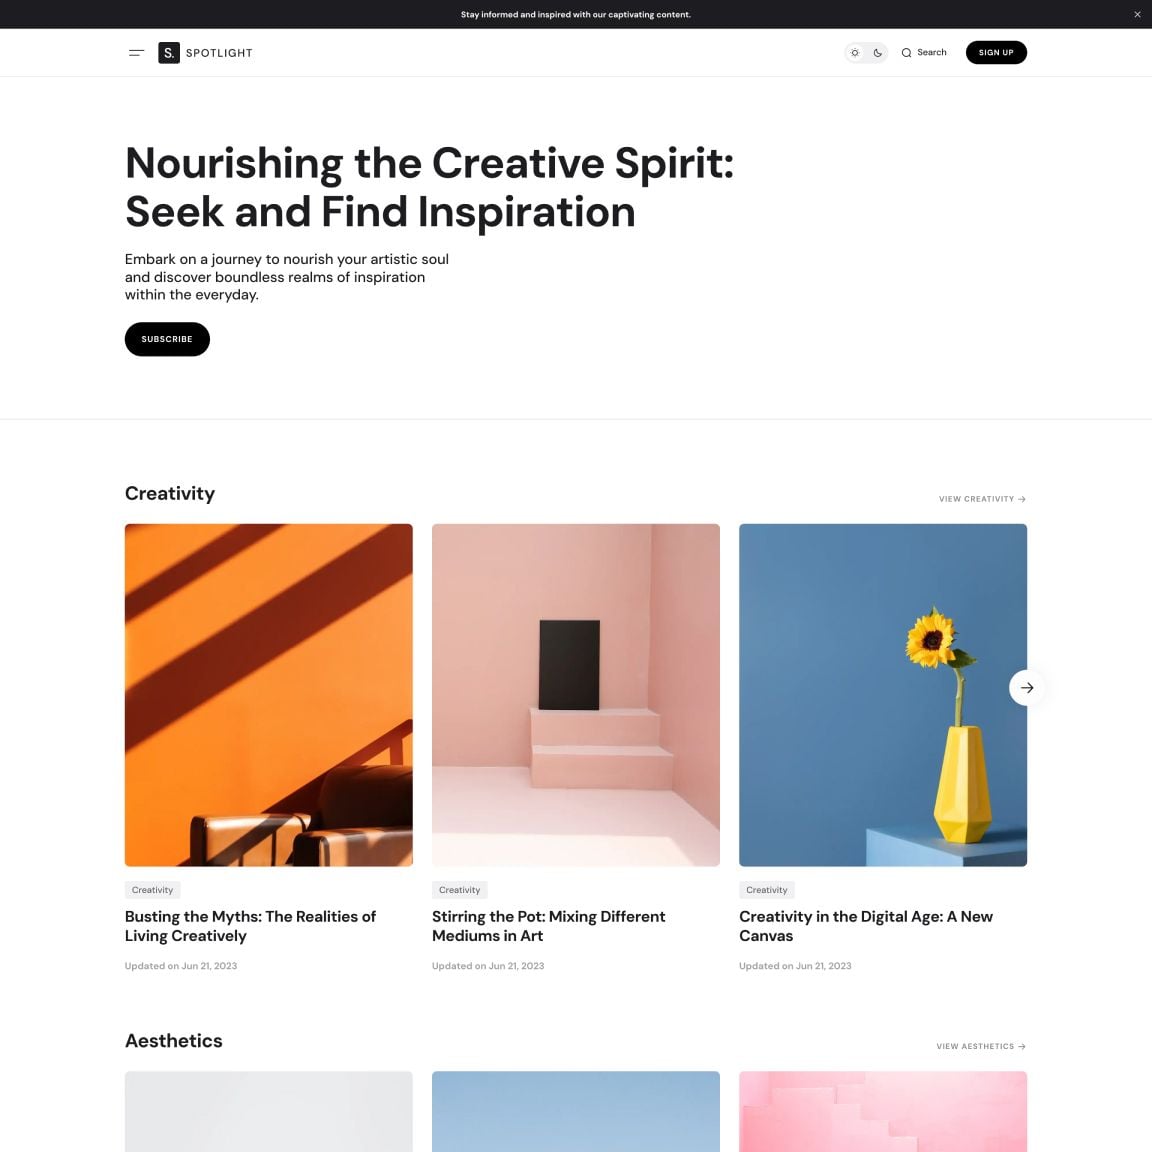Click the Spotlight S logo
The width and height of the screenshot is (1152, 1152).
coord(169,53)
